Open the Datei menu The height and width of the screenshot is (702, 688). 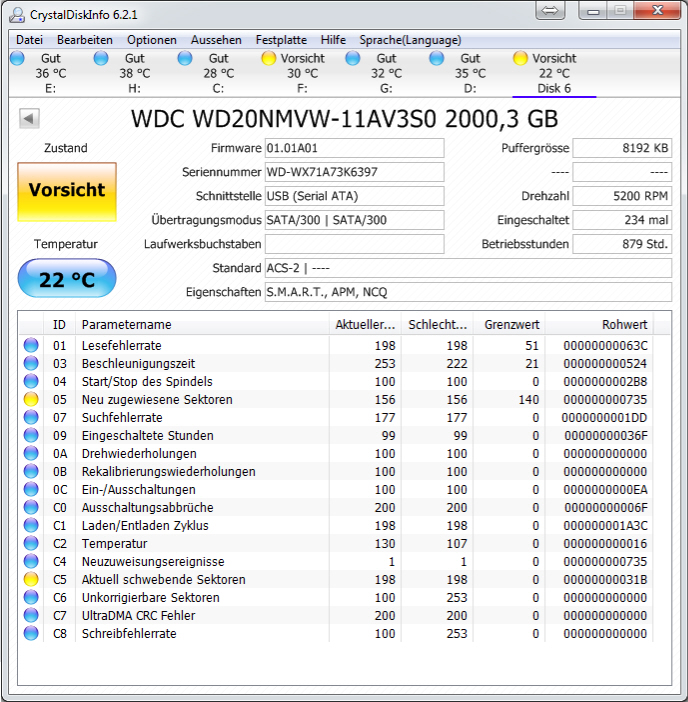tap(29, 40)
